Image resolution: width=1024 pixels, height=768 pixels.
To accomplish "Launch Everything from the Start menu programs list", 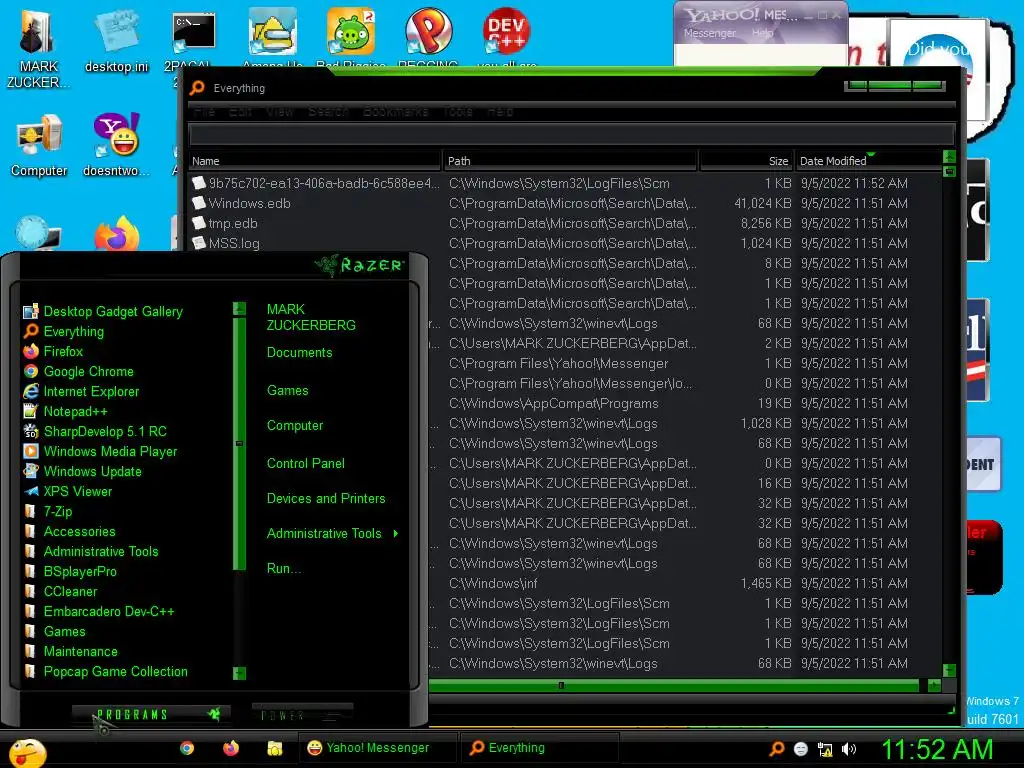I will point(63,331).
